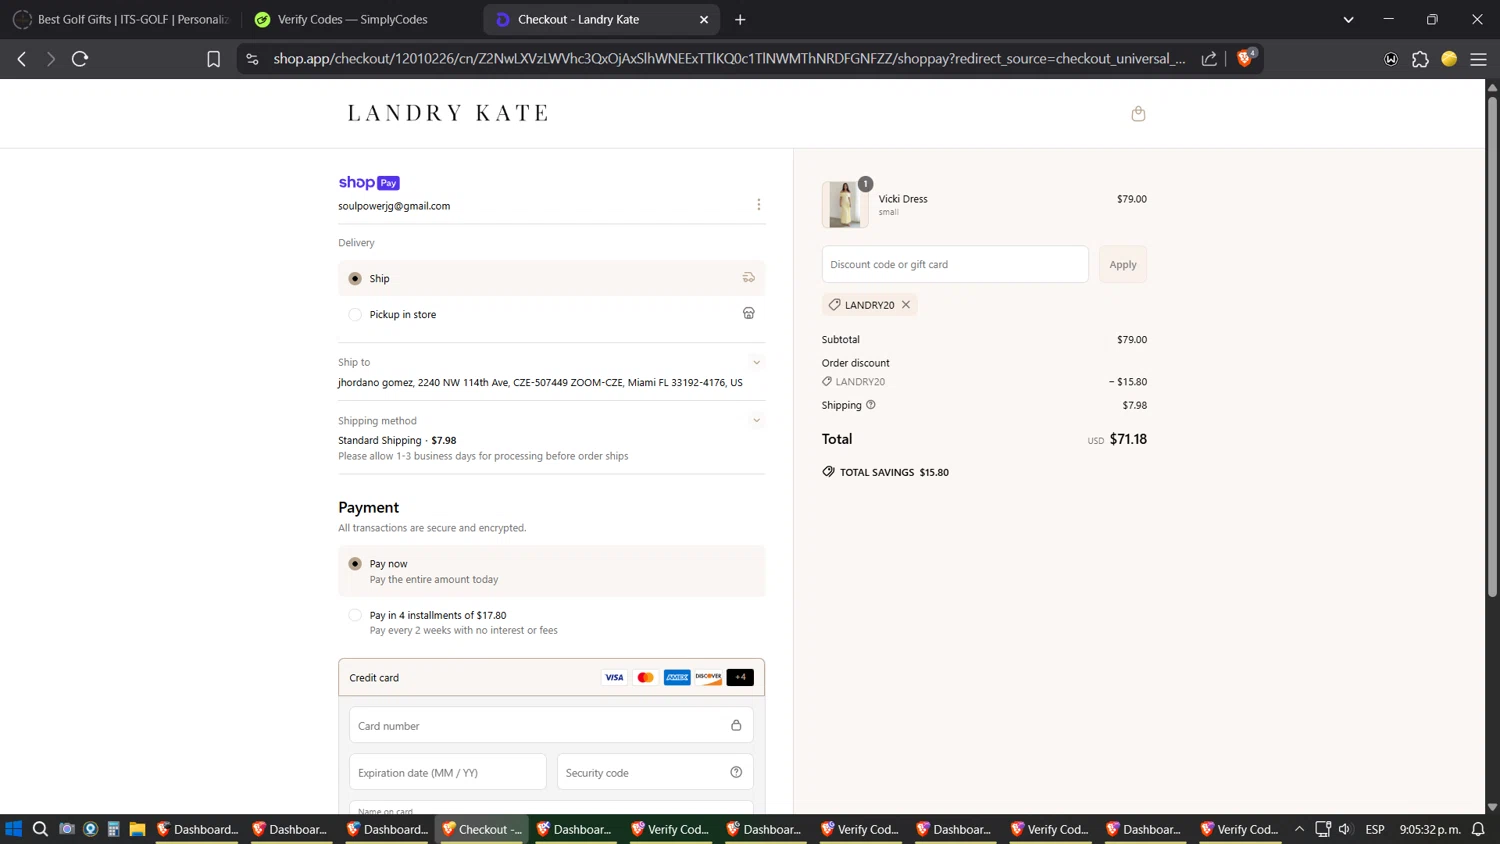
Task: Click the browser address bar URL
Action: click(x=729, y=59)
